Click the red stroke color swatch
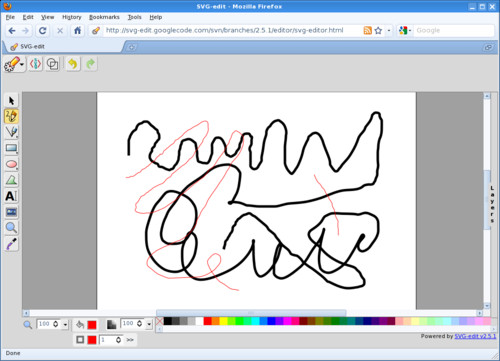 [x=92, y=340]
